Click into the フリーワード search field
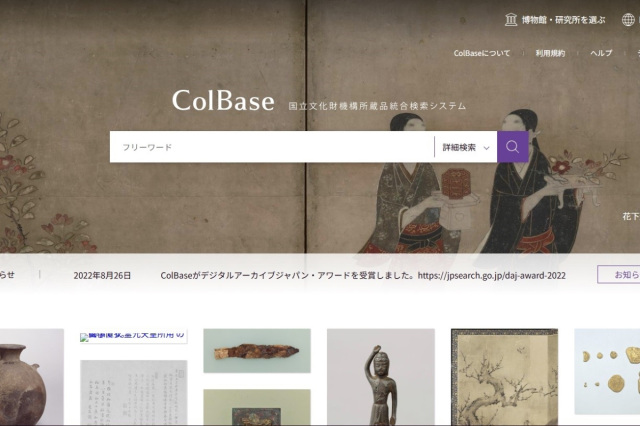Viewport: 640px width, 426px height. tap(272, 147)
